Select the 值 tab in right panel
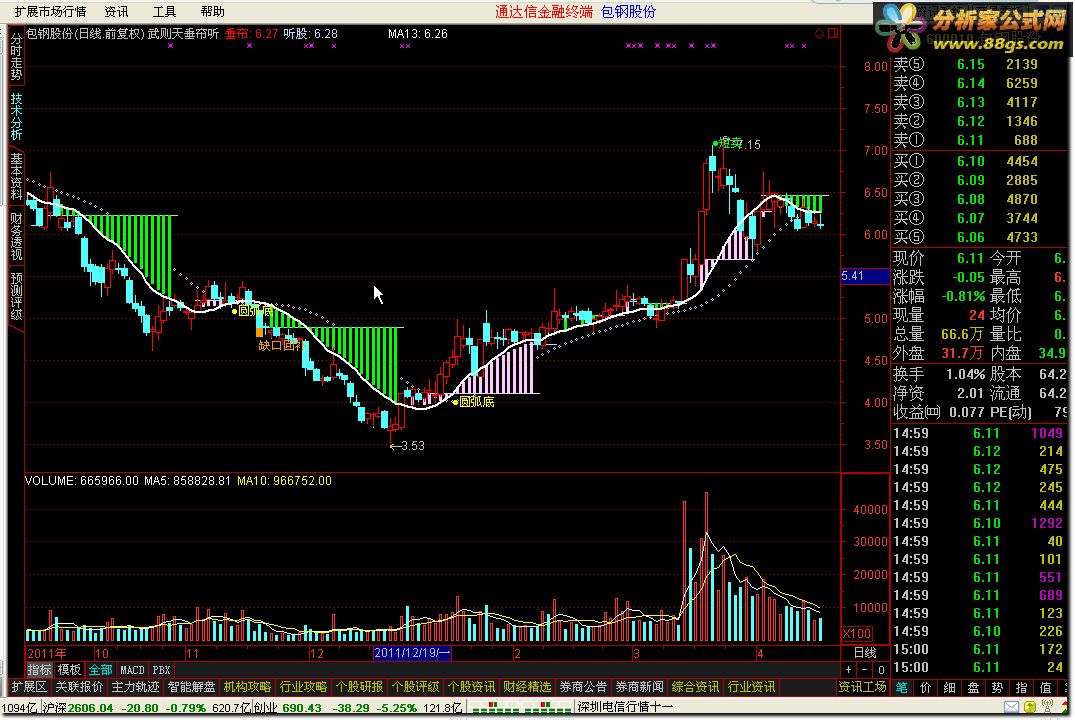Viewport: 1075px width, 720px height. click(x=1046, y=687)
